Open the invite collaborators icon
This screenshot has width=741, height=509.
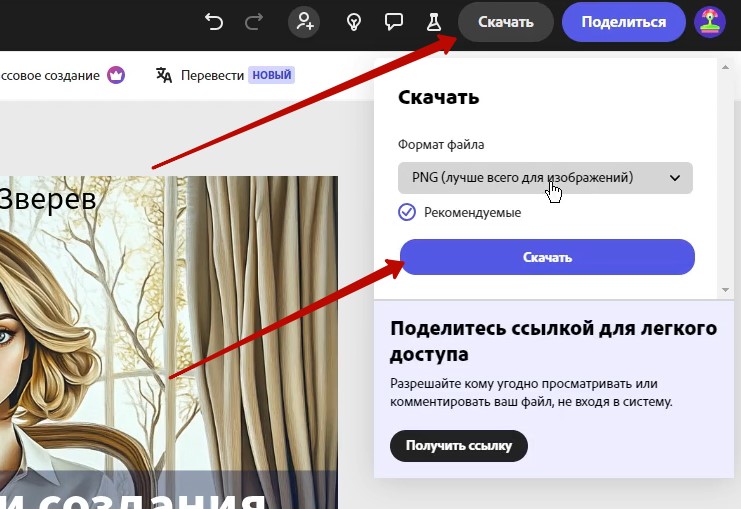(304, 22)
